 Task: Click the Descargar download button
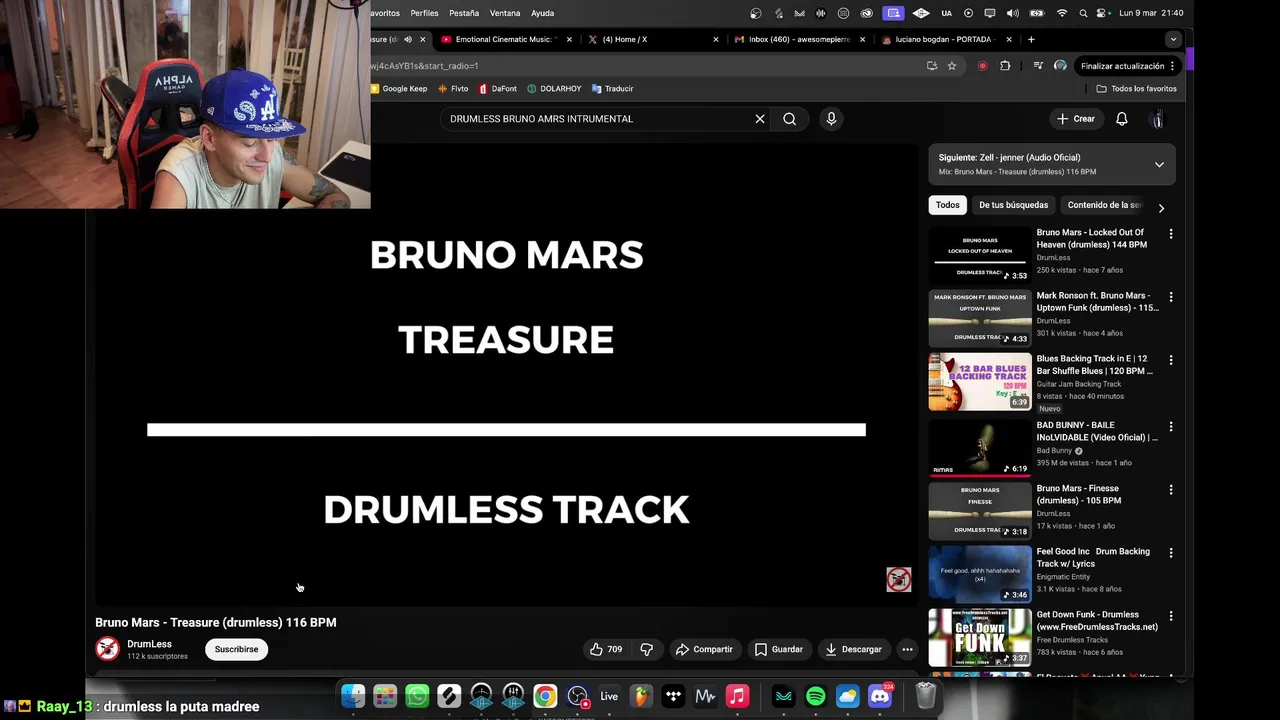tap(853, 649)
